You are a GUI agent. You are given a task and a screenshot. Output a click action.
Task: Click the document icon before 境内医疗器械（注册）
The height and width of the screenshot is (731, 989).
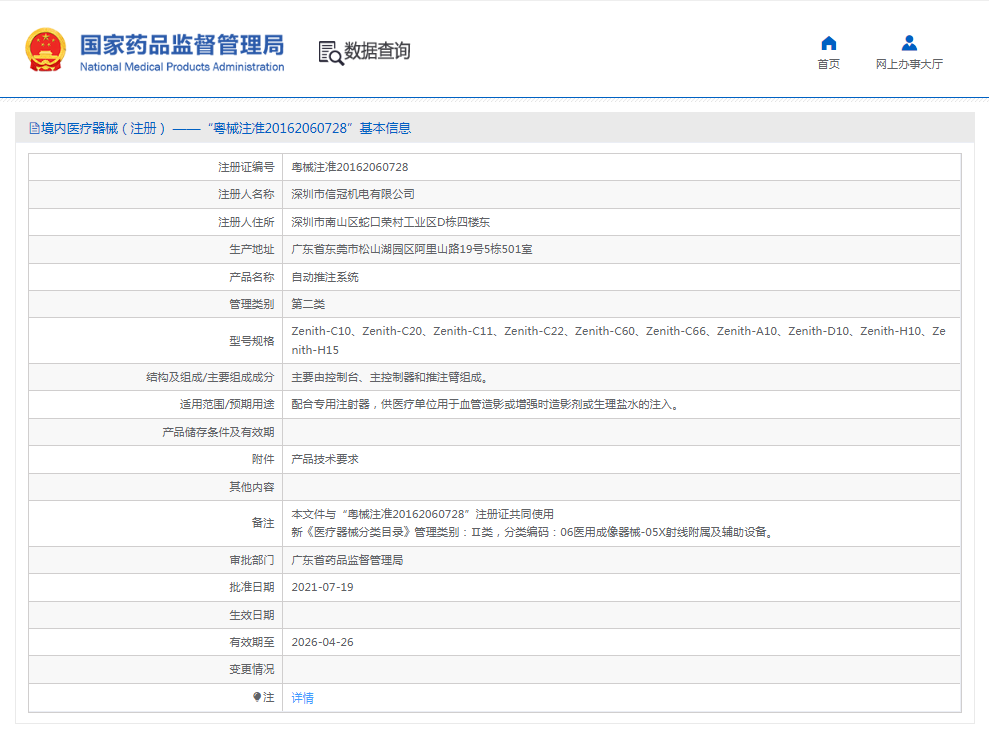pyautogui.click(x=35, y=128)
